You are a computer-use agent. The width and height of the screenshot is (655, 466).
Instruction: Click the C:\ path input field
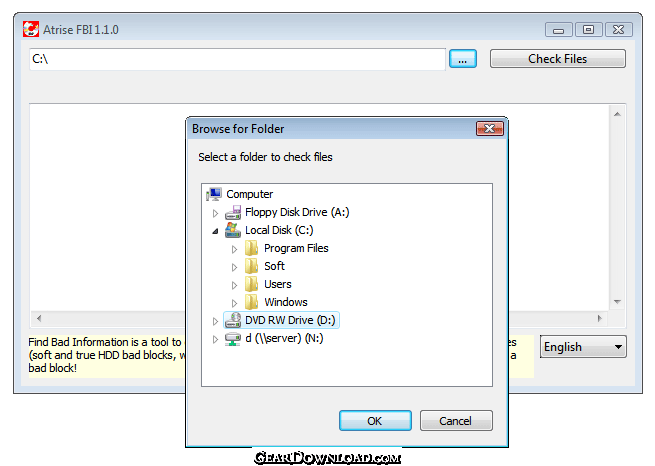[x=237, y=59]
